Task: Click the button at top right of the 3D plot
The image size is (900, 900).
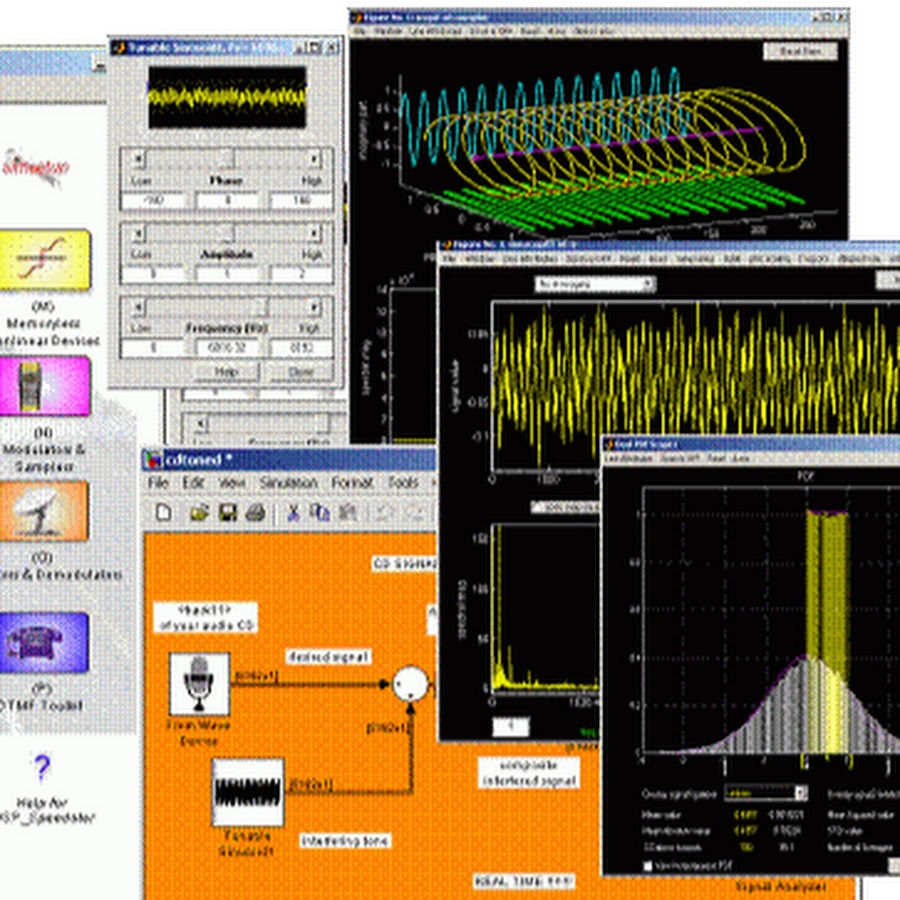Action: pos(800,51)
